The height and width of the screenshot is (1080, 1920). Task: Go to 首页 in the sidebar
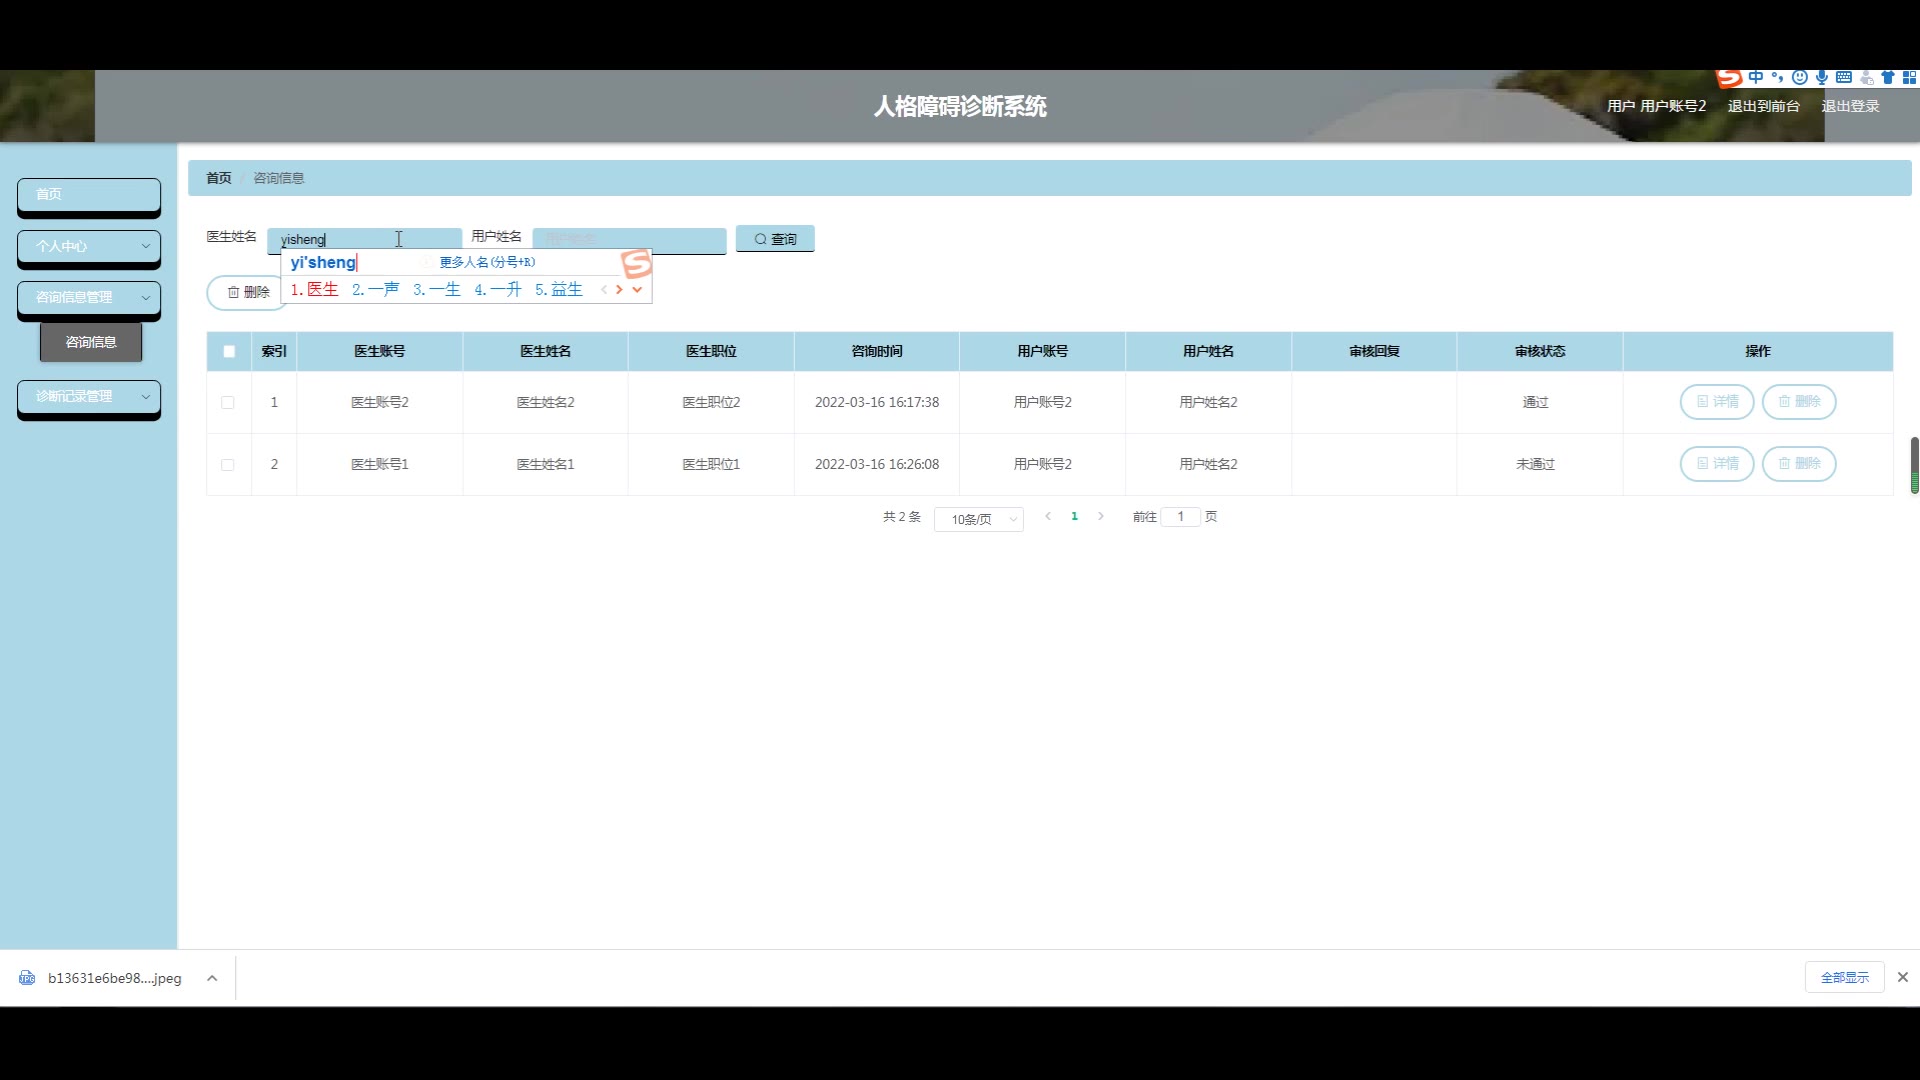point(88,194)
